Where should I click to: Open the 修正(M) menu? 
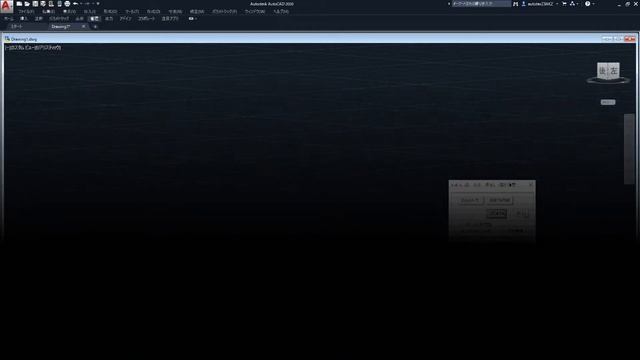click(x=197, y=11)
